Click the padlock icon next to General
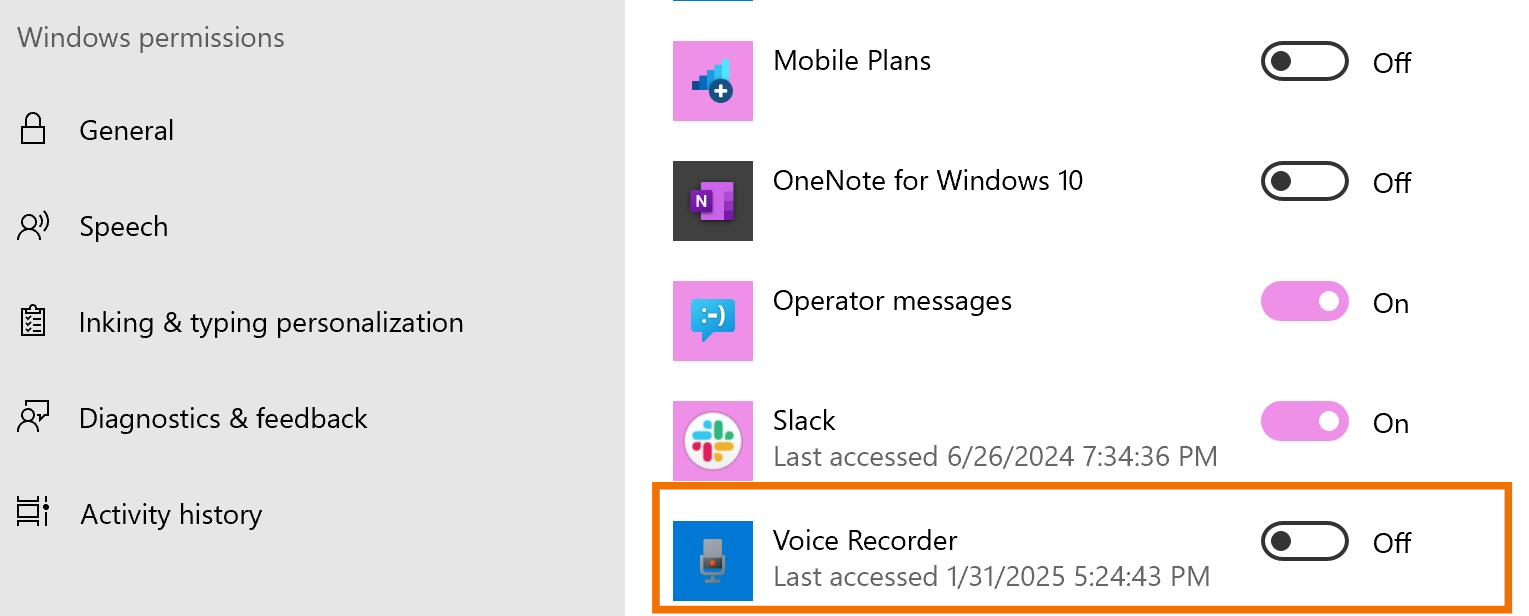The height and width of the screenshot is (616, 1529). pos(33,129)
